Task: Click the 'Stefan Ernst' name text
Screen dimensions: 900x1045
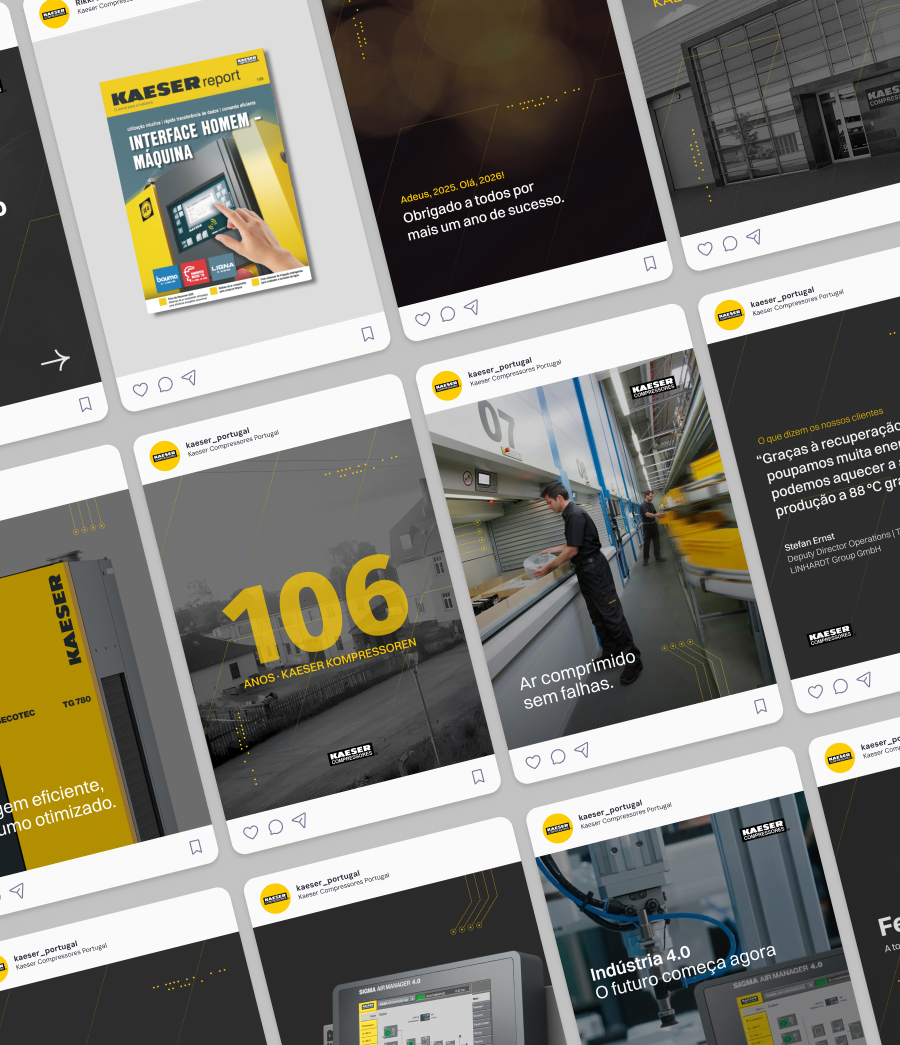Action: pos(809,542)
